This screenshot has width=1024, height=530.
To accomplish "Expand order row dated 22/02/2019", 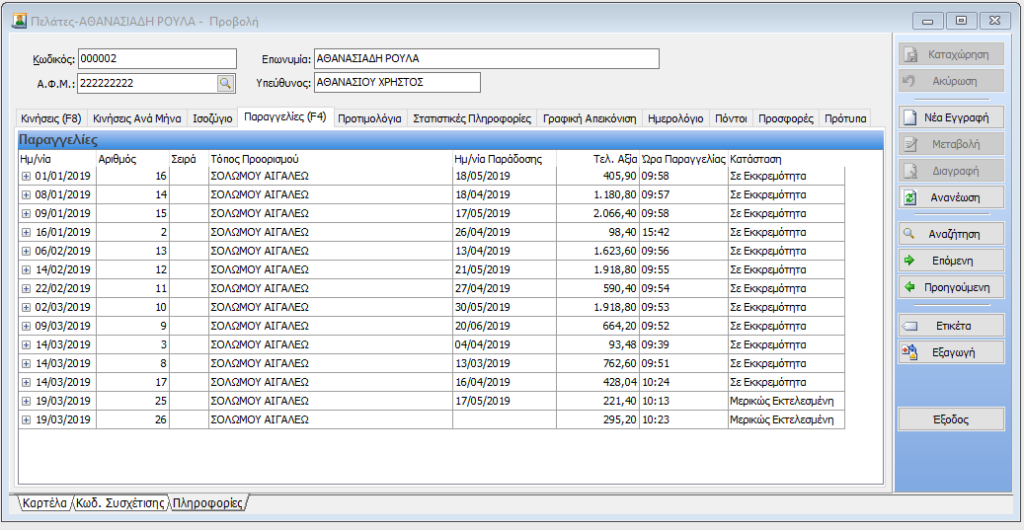I will pos(26,288).
